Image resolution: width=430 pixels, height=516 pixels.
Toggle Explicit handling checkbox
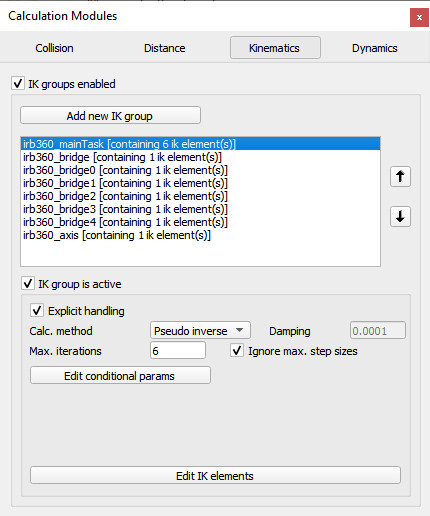[x=37, y=310]
